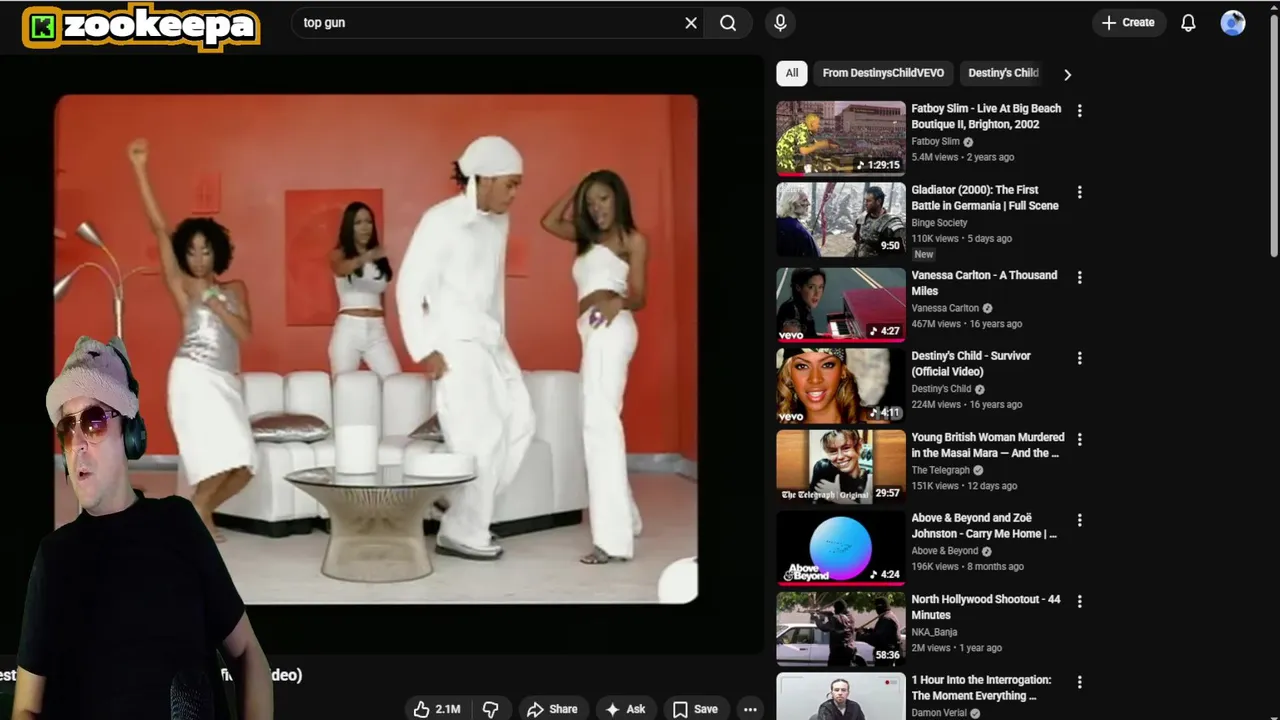Open 'Destiny's Child - Survivor' title link
This screenshot has height=720, width=1280.
pyautogui.click(x=971, y=363)
